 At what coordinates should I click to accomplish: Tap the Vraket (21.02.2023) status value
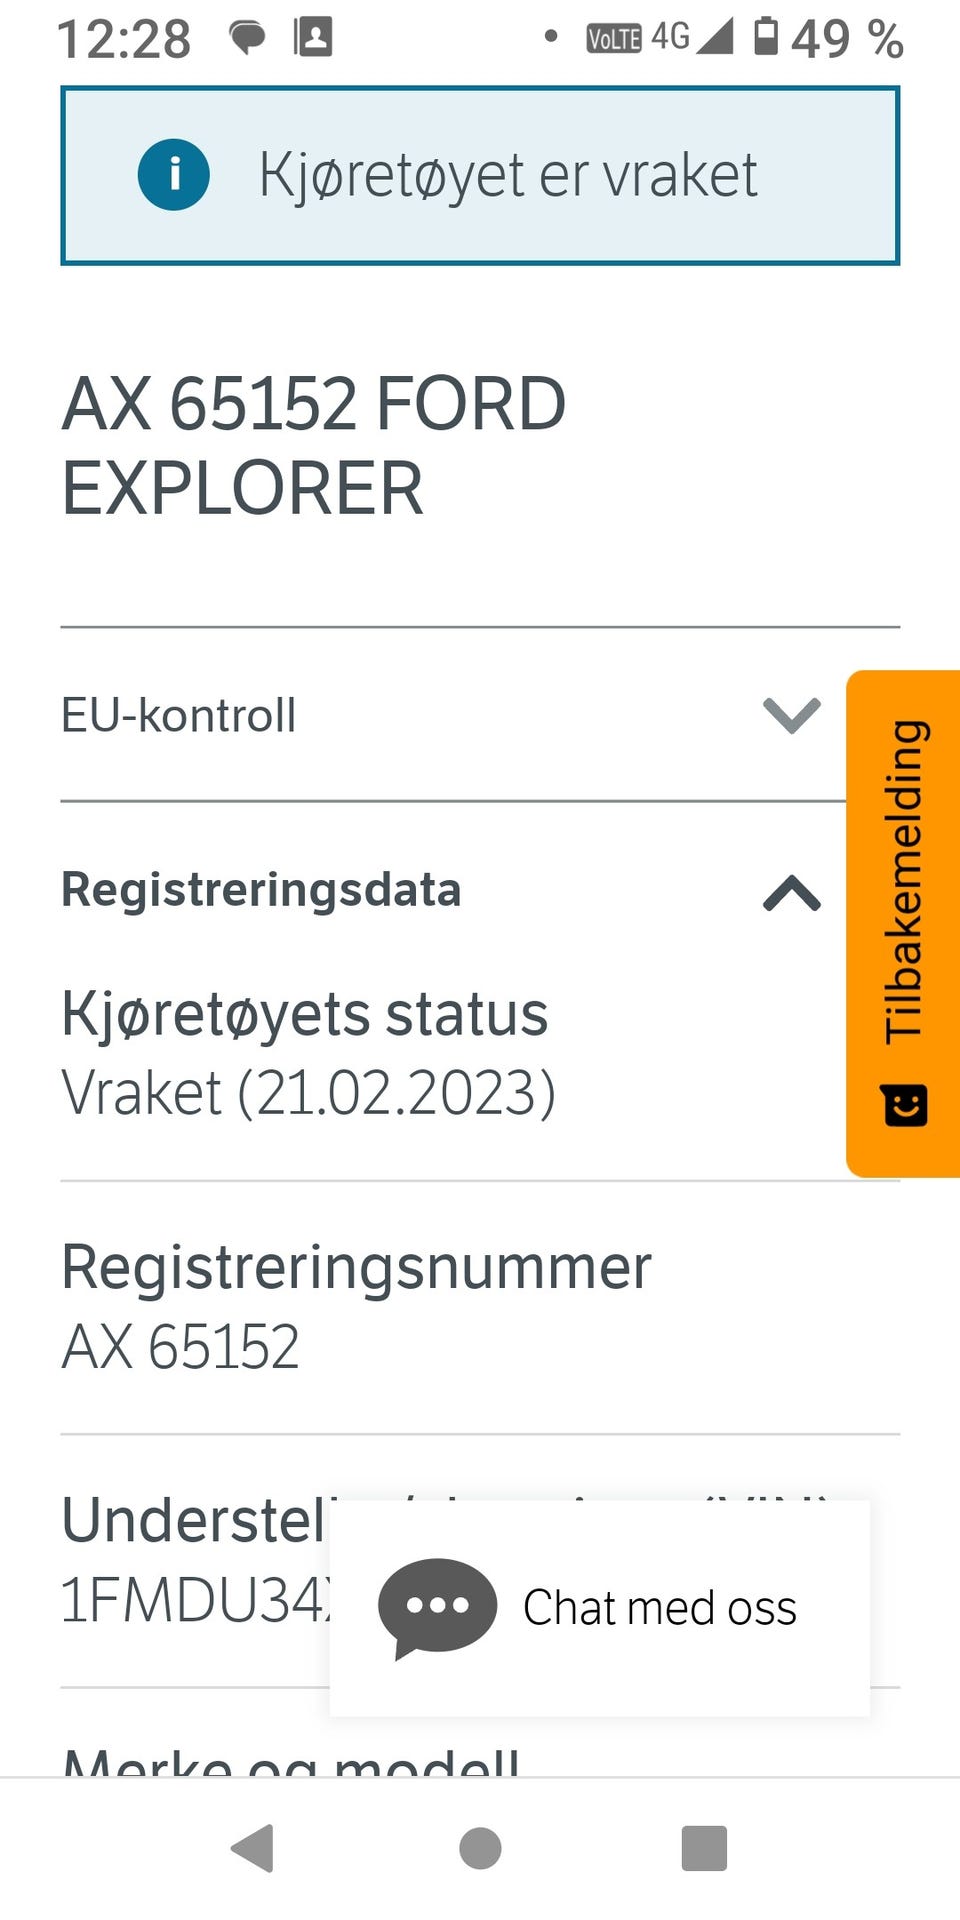[308, 1092]
